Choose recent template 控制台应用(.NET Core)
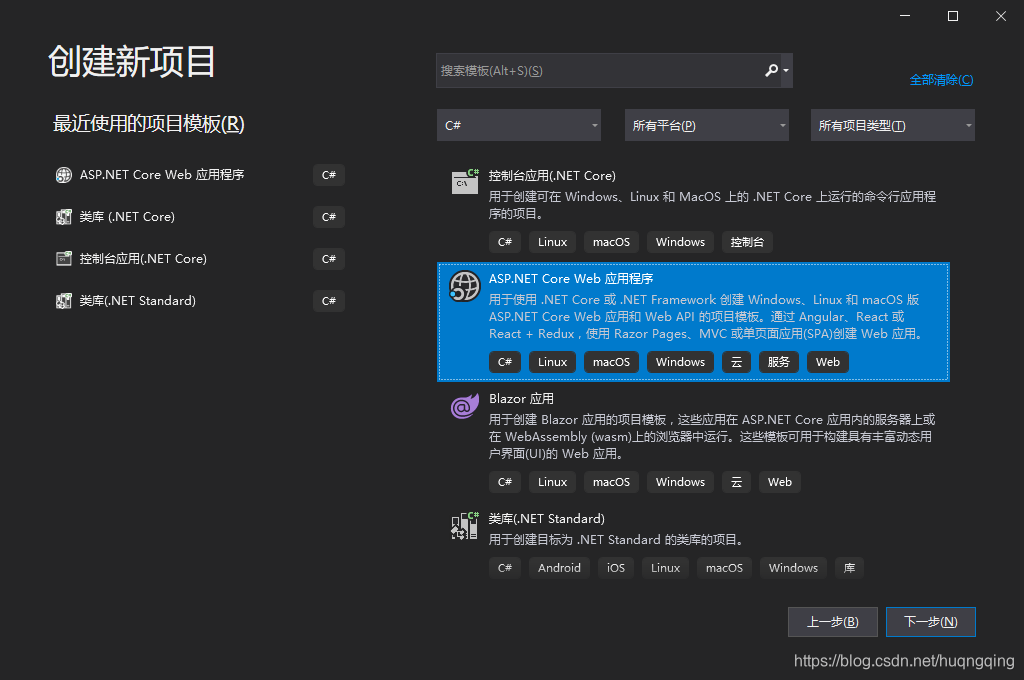Screen dimensions: 1024x680 pos(143,259)
